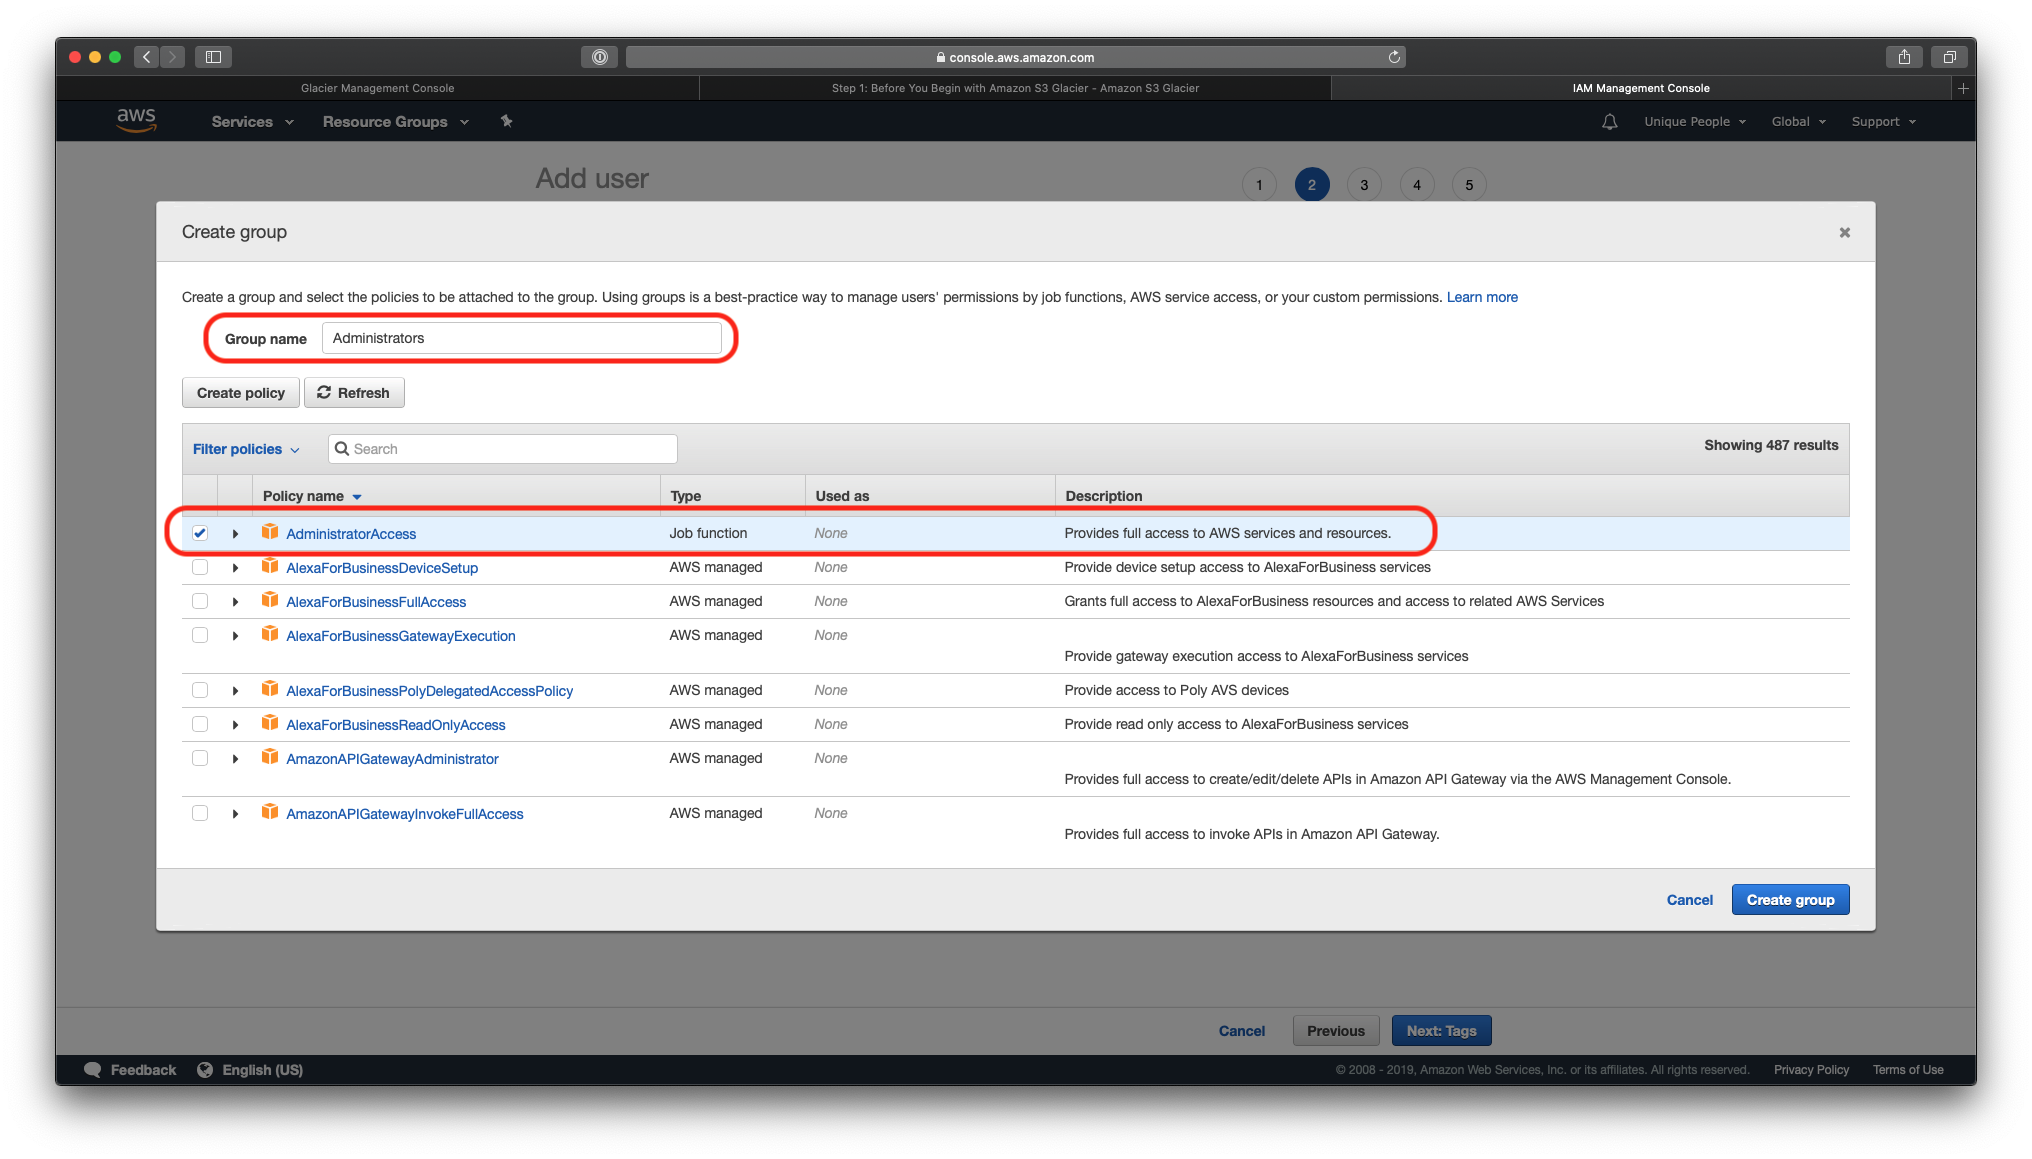2032x1159 pixels.
Task: Check the AlexaForBusinessPolyDelegatedAccessPolicy checkbox
Action: click(200, 690)
